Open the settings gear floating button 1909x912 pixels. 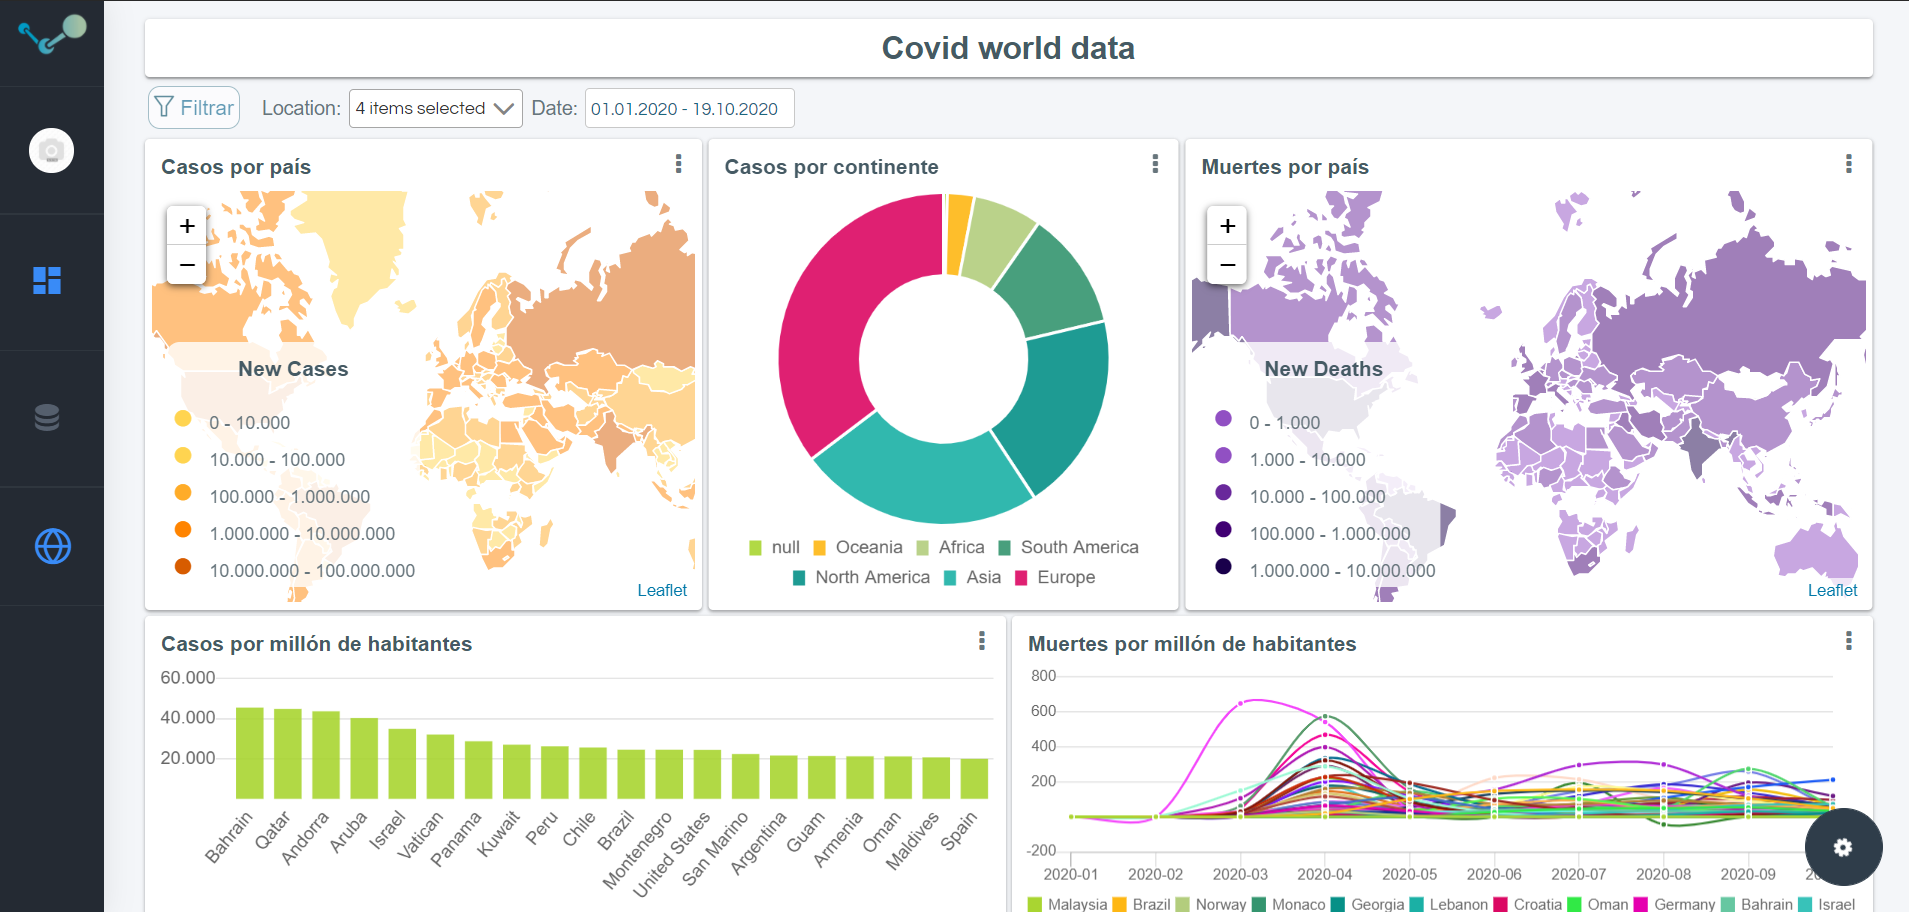1842,847
